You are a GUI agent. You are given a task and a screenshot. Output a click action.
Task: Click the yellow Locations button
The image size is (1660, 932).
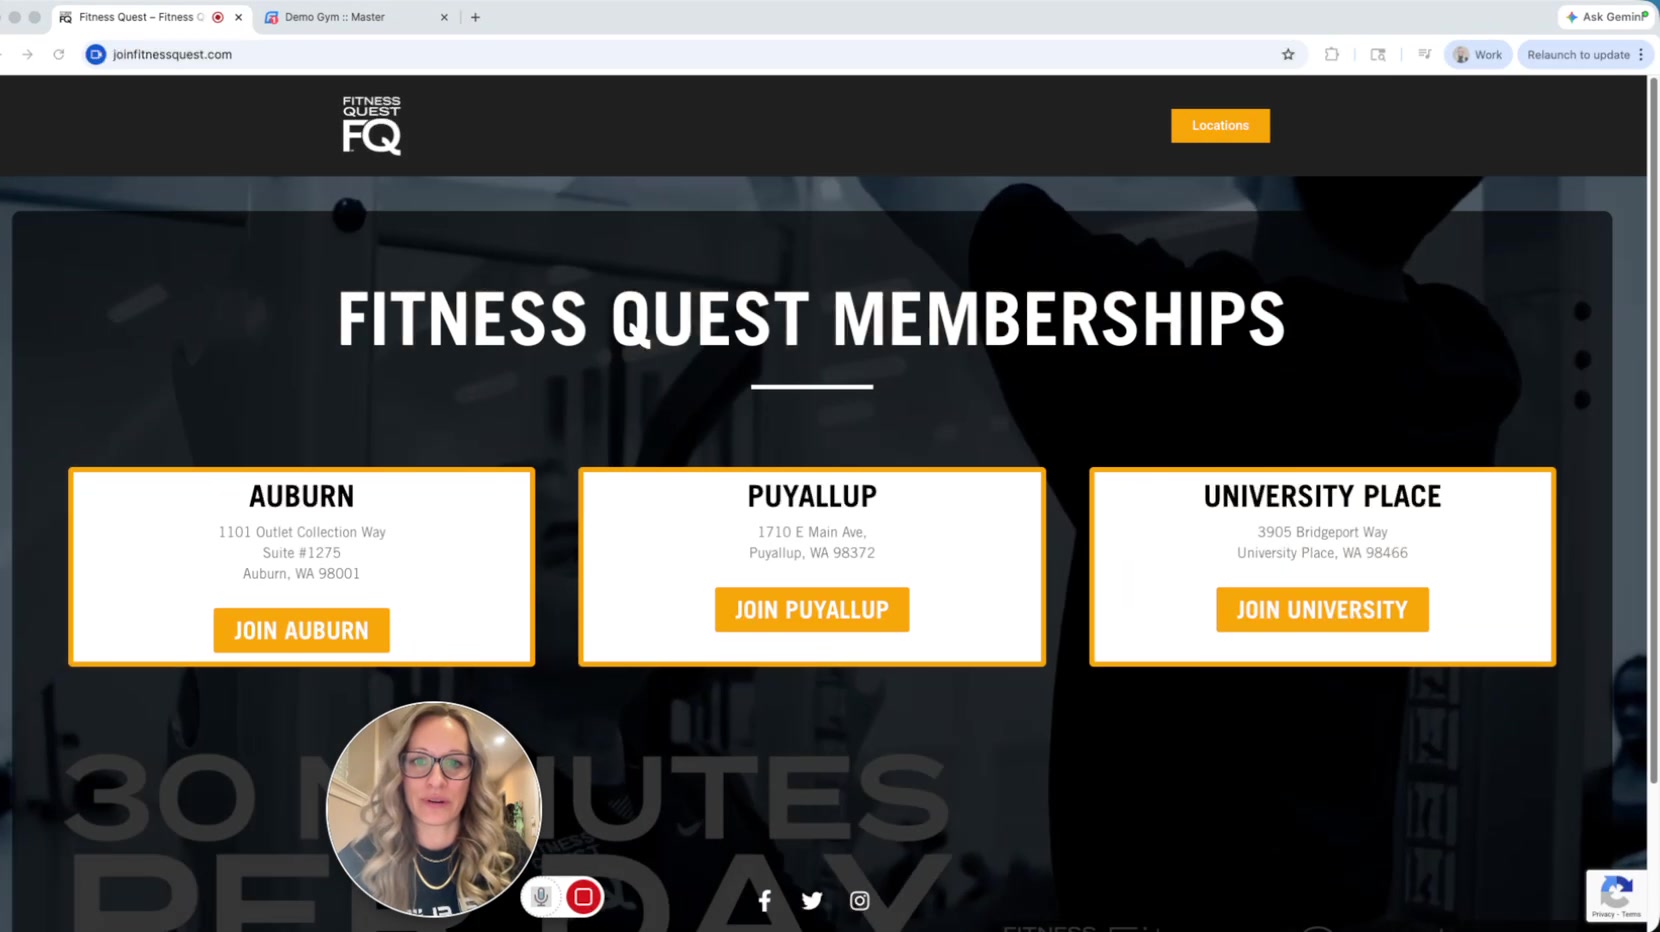tap(1220, 126)
